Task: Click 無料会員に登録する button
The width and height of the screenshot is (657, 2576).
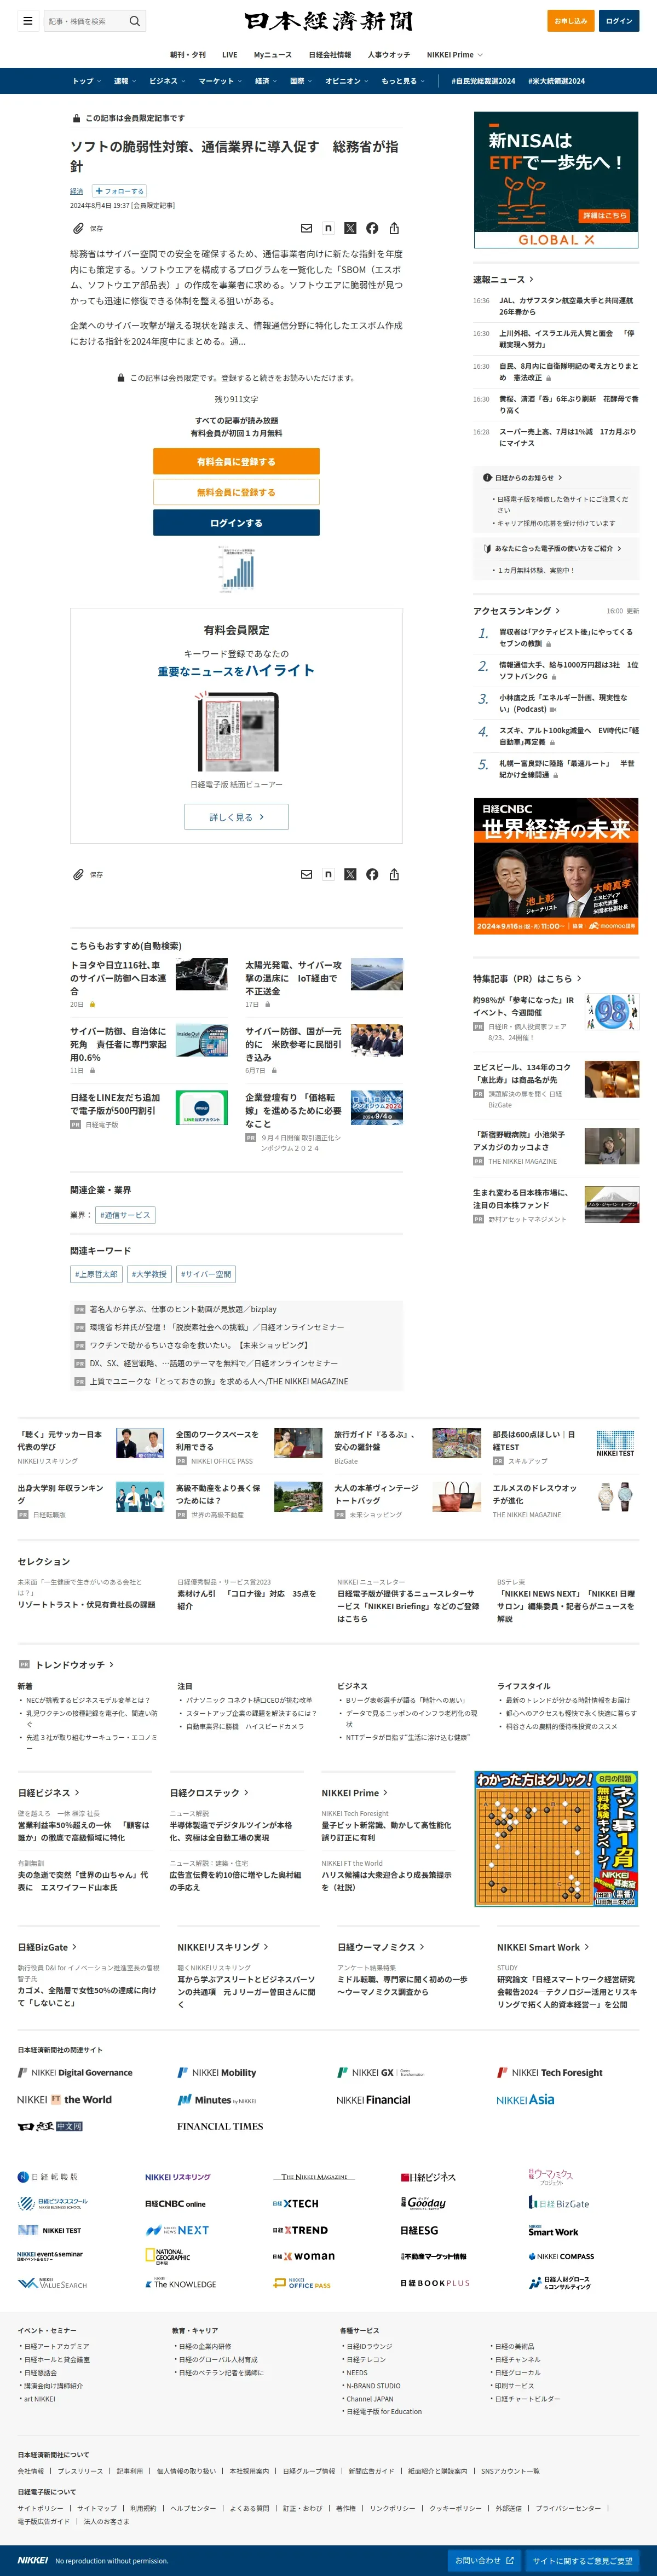Action: tap(236, 492)
